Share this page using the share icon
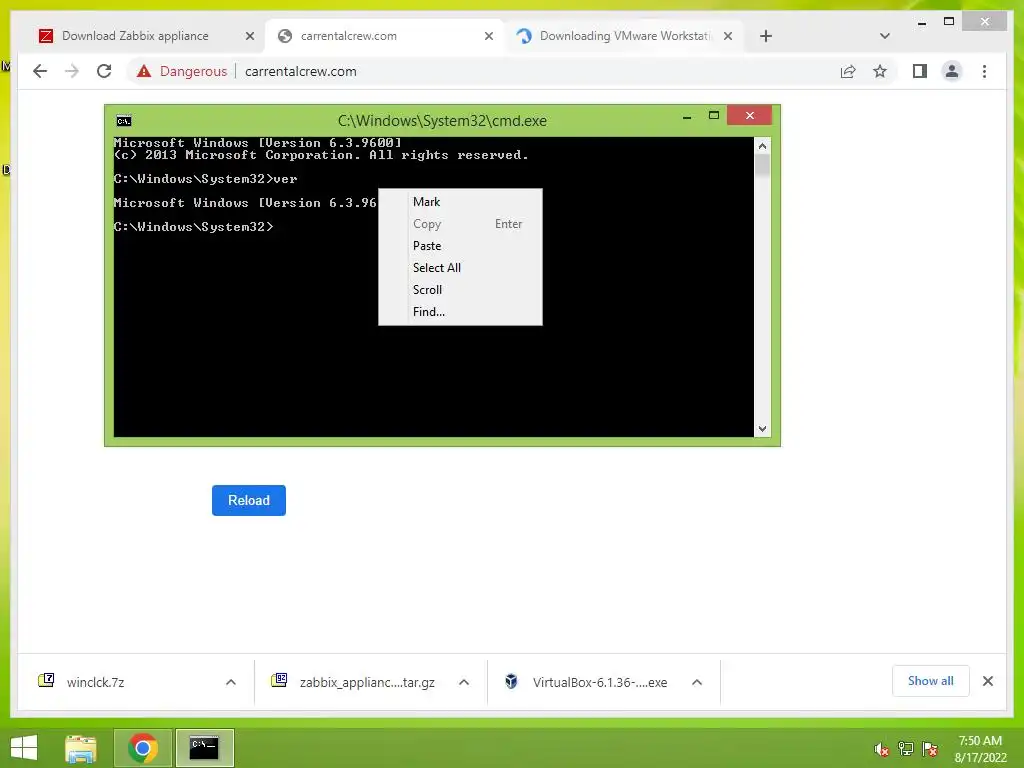Screen dimensions: 1024x768 pyautogui.click(x=848, y=71)
